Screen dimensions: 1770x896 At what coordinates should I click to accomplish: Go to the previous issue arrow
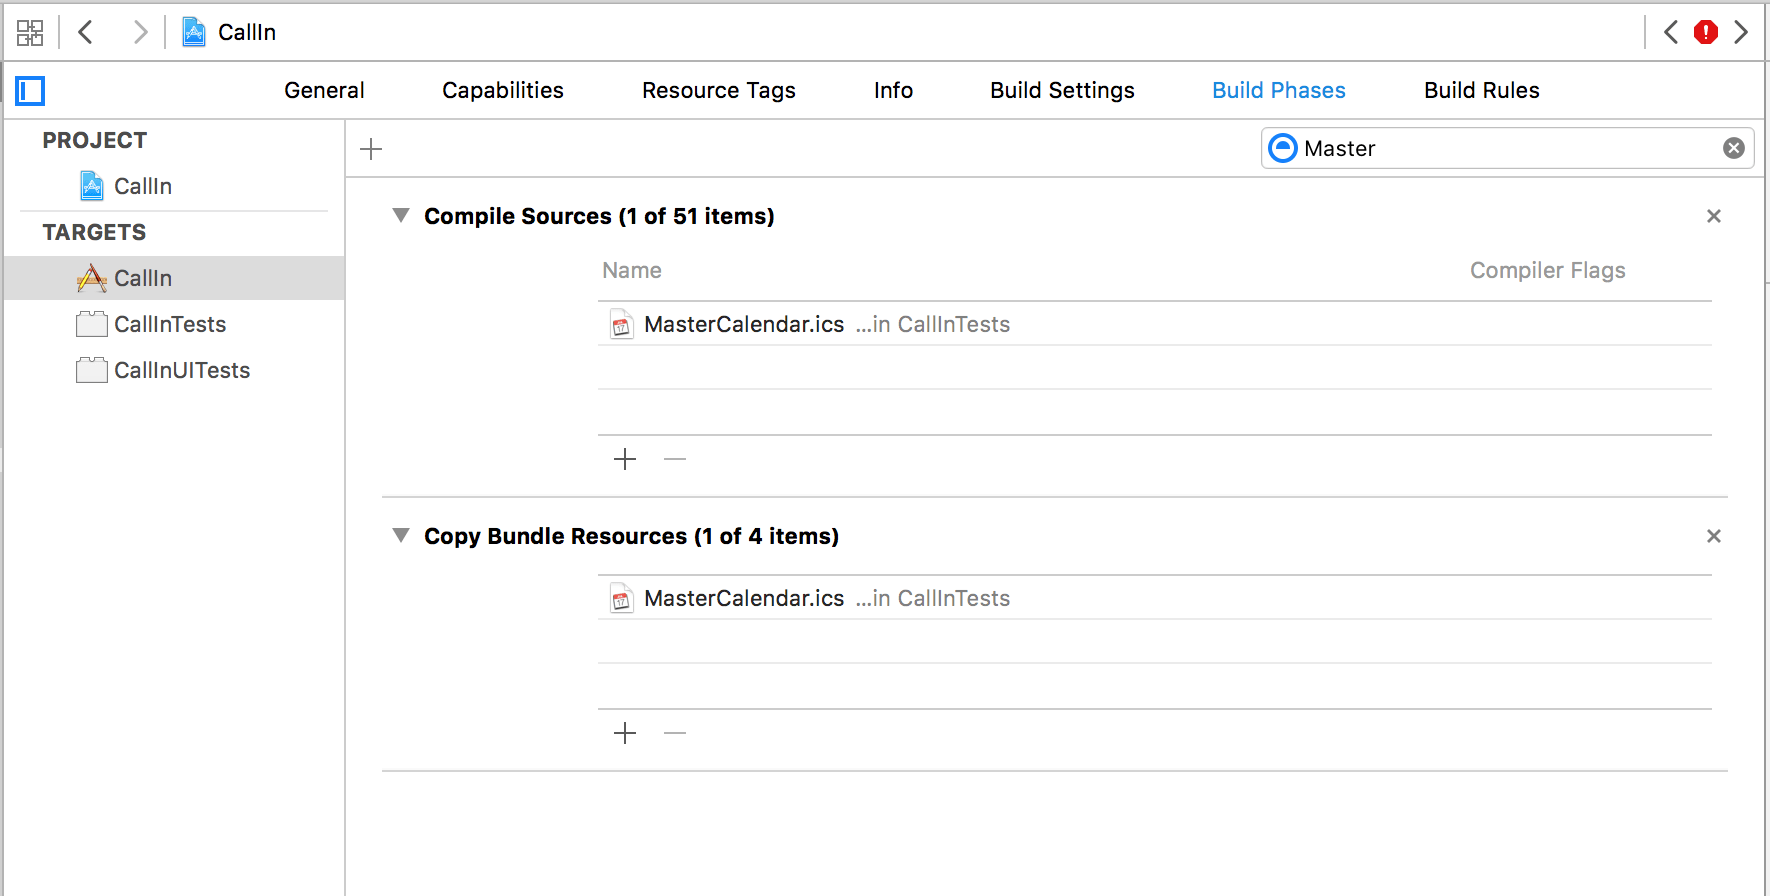[1671, 33]
